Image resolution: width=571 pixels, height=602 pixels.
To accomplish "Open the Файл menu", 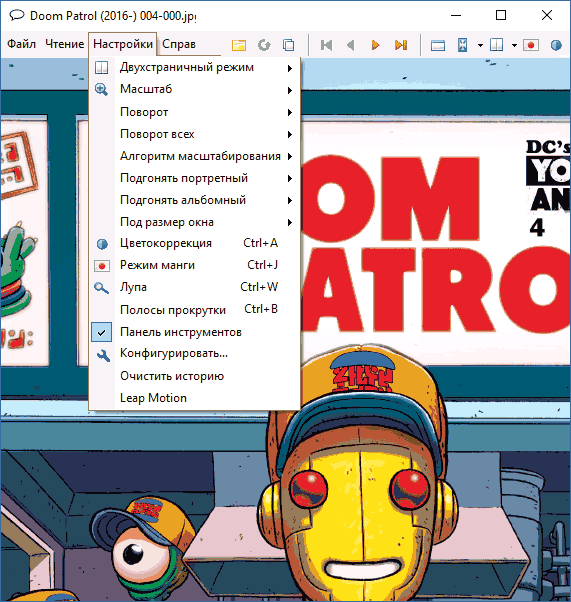I will click(22, 44).
